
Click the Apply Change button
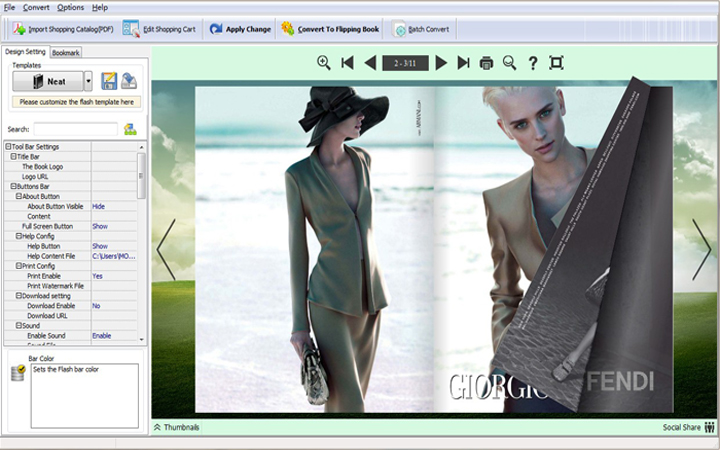pos(240,29)
